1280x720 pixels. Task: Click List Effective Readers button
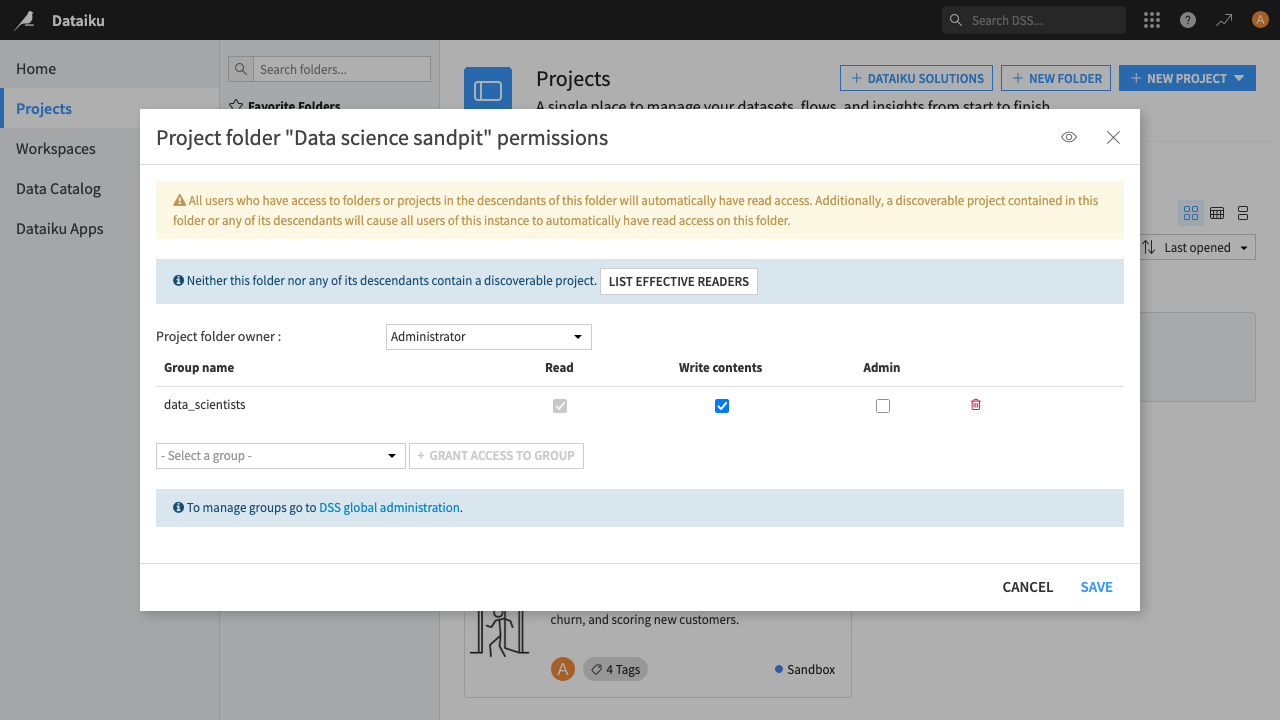[679, 282]
